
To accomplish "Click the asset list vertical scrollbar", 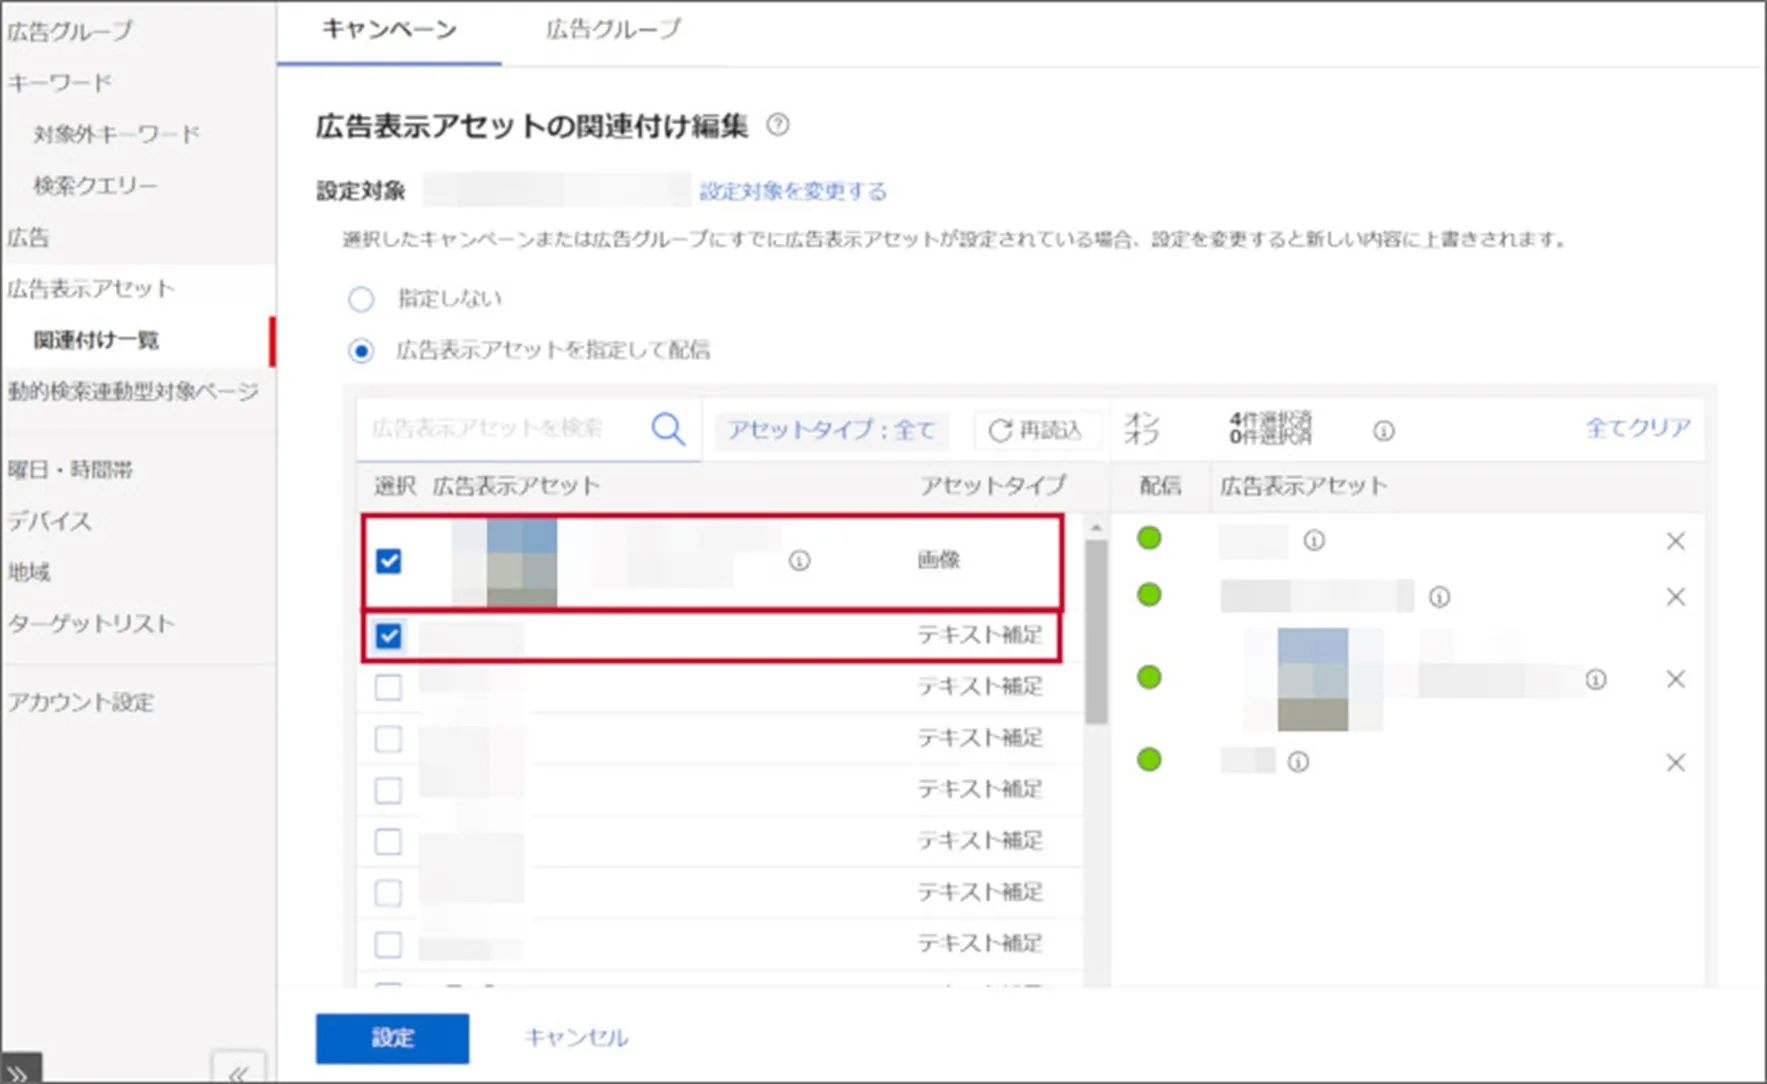I will click(1096, 630).
